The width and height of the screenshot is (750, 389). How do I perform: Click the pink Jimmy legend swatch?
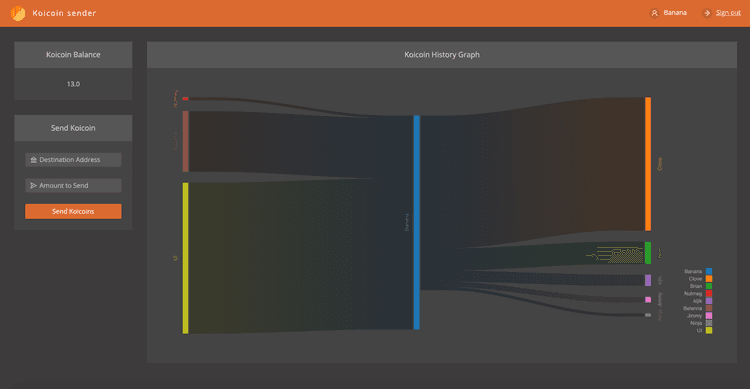[709, 316]
